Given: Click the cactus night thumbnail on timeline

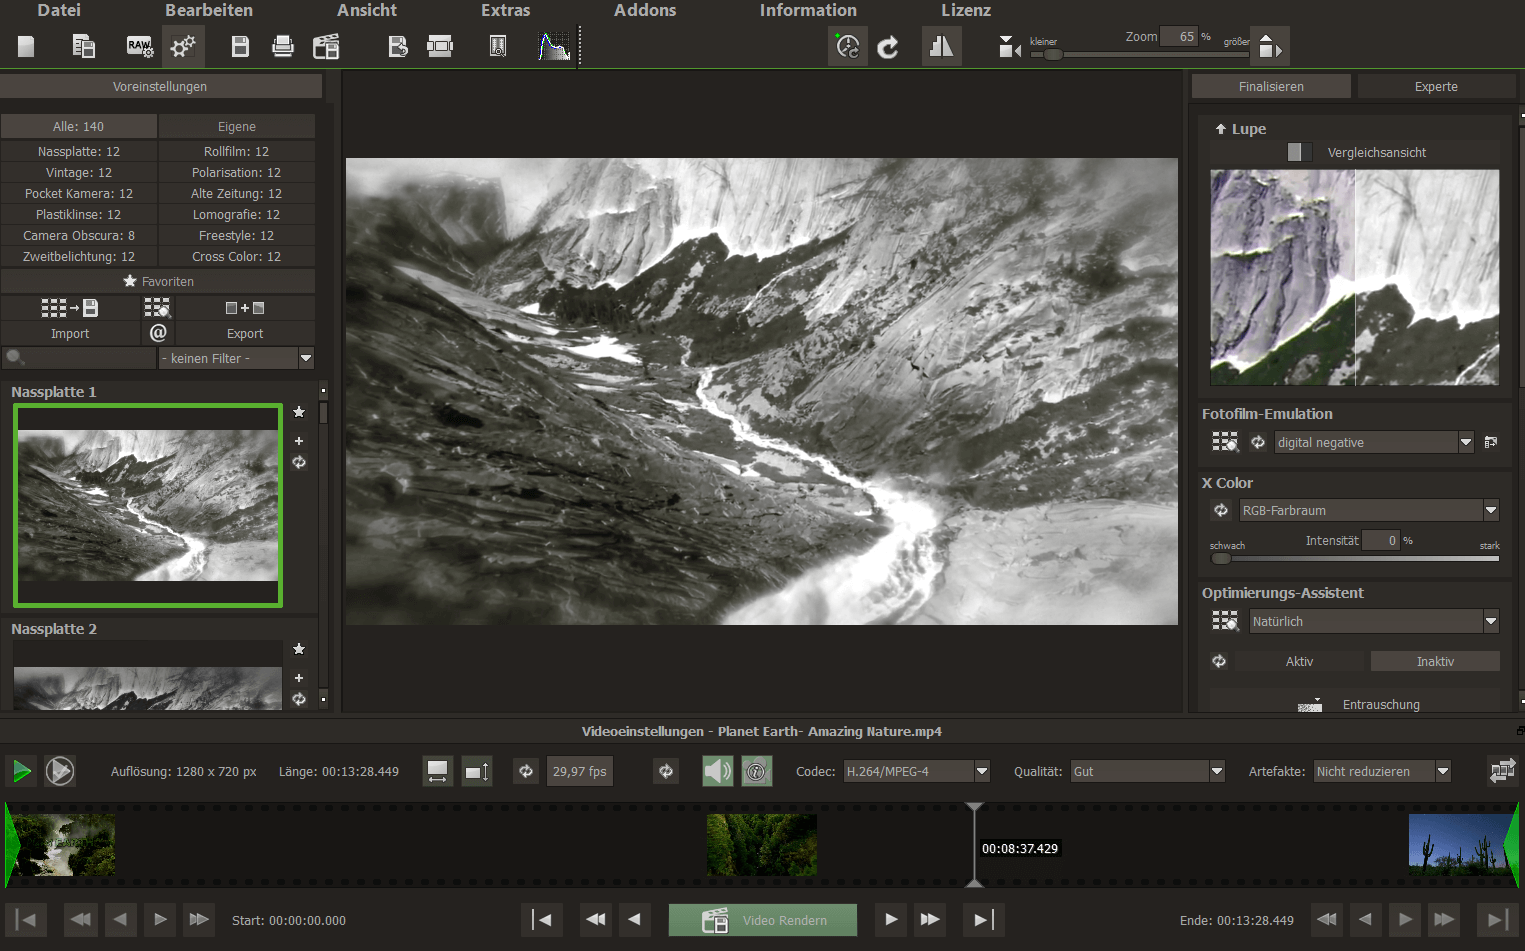Looking at the screenshot, I should click(1461, 845).
